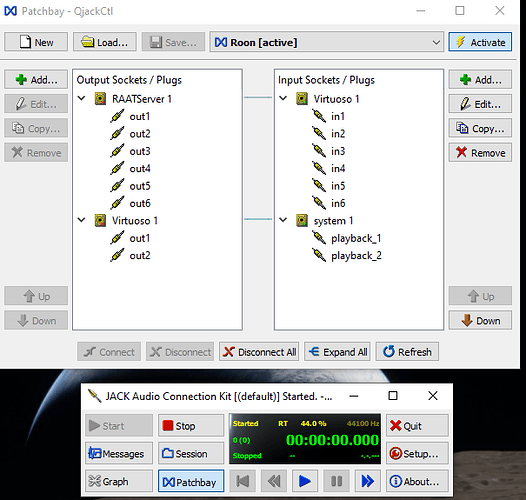
Task: Open the Session window
Action: [191, 453]
